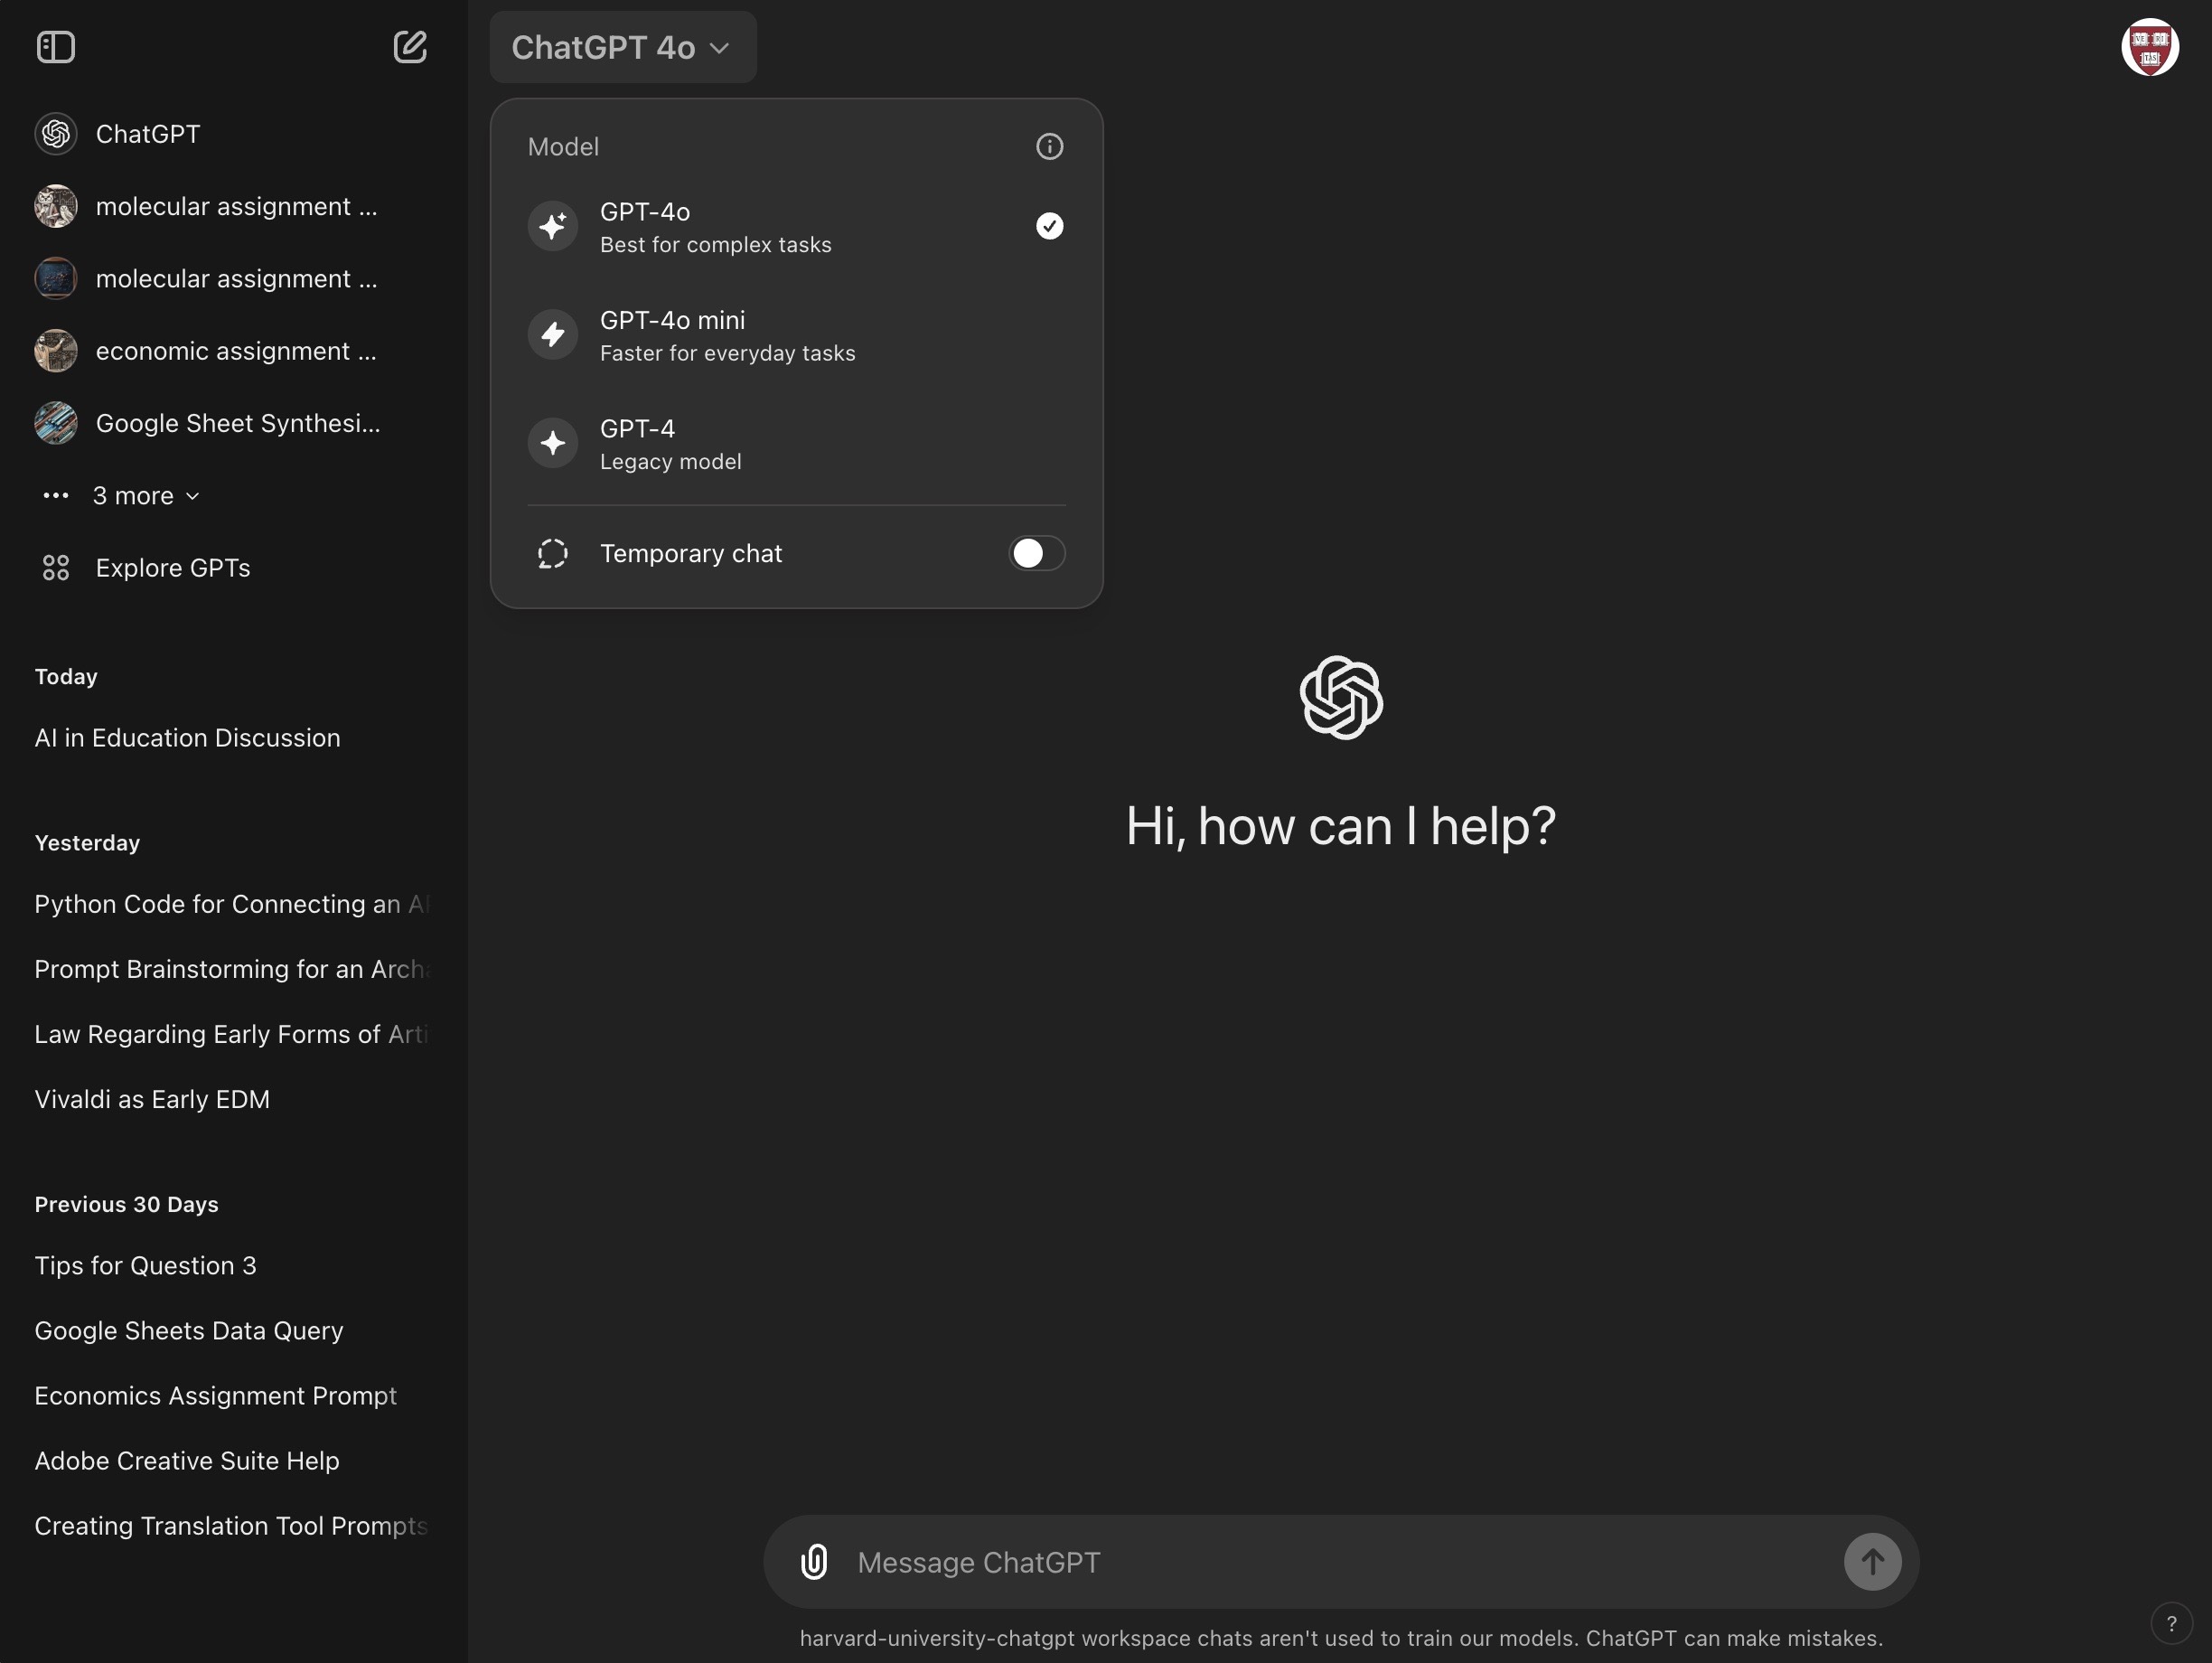This screenshot has height=1663, width=2212.
Task: Open the Vivaldi as Early EDM chat
Action: (x=152, y=1099)
